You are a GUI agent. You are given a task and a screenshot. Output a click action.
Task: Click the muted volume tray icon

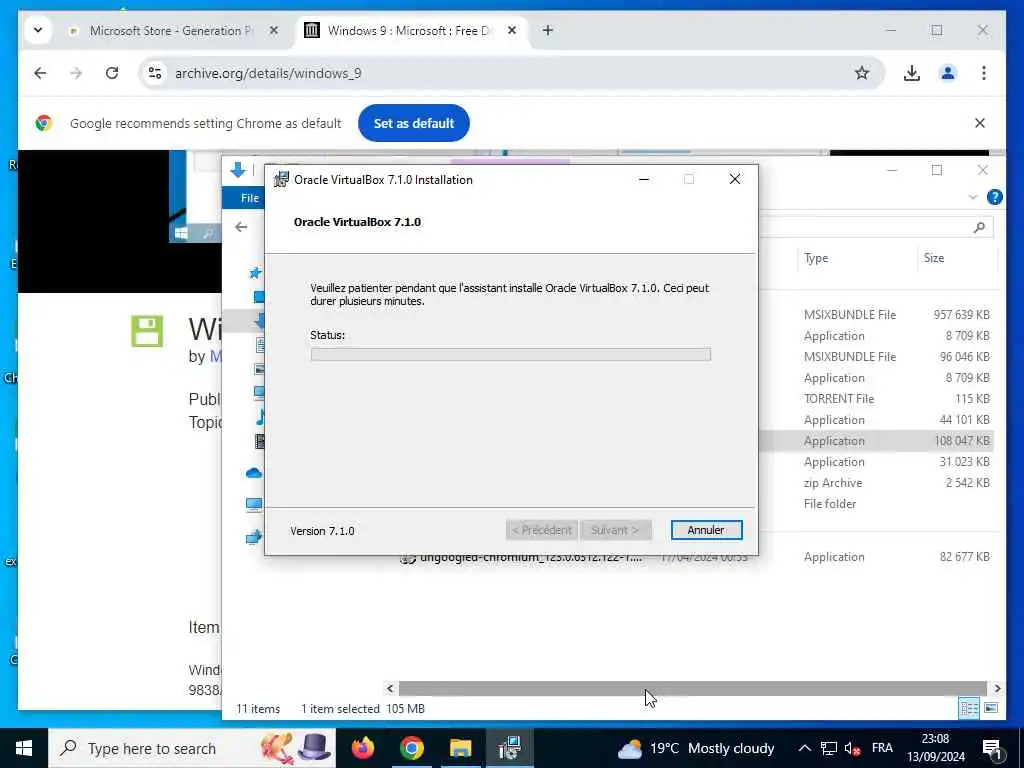pos(852,748)
